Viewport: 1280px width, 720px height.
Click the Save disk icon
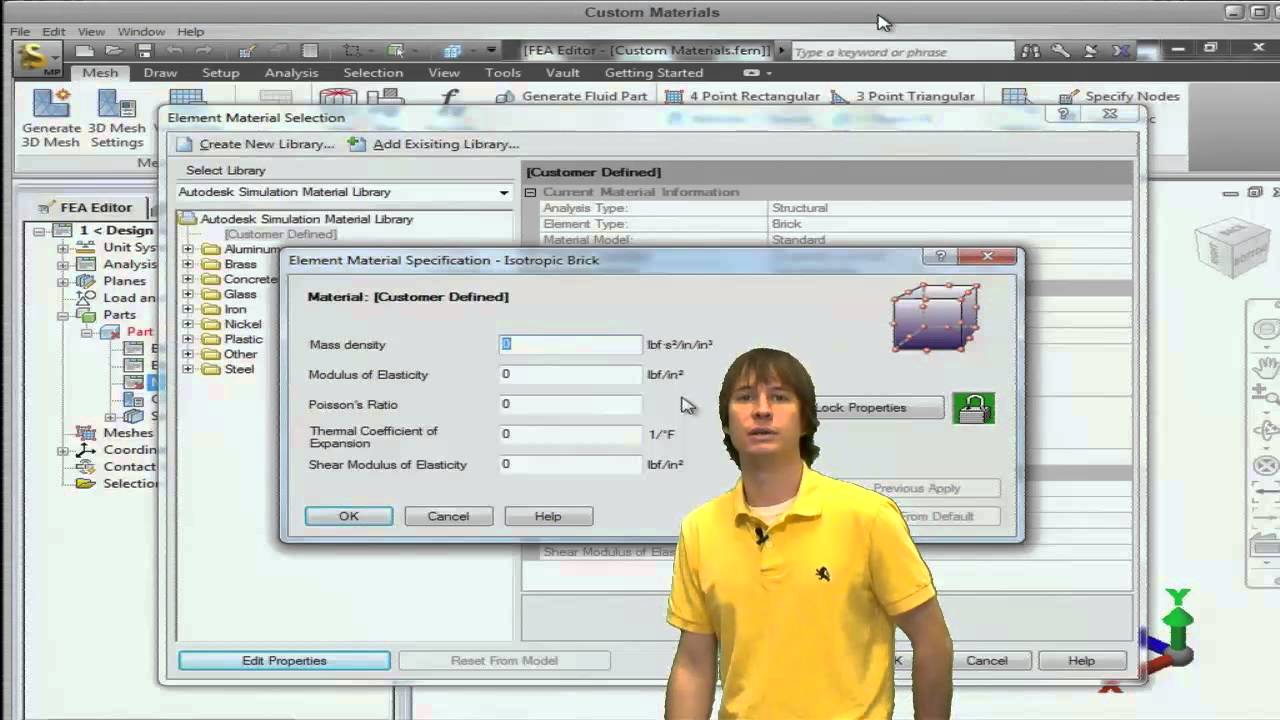pos(144,51)
